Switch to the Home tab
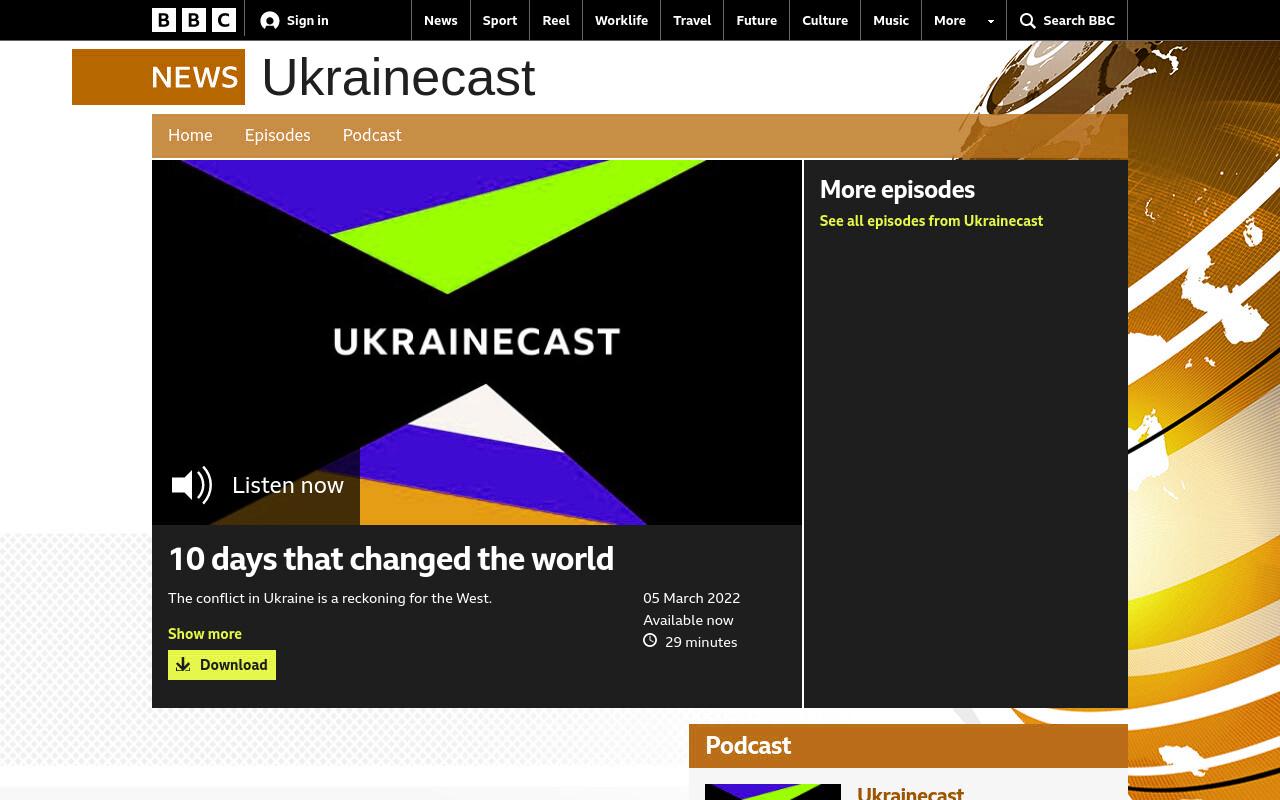Screen dimensions: 1280x800 pos(190,135)
